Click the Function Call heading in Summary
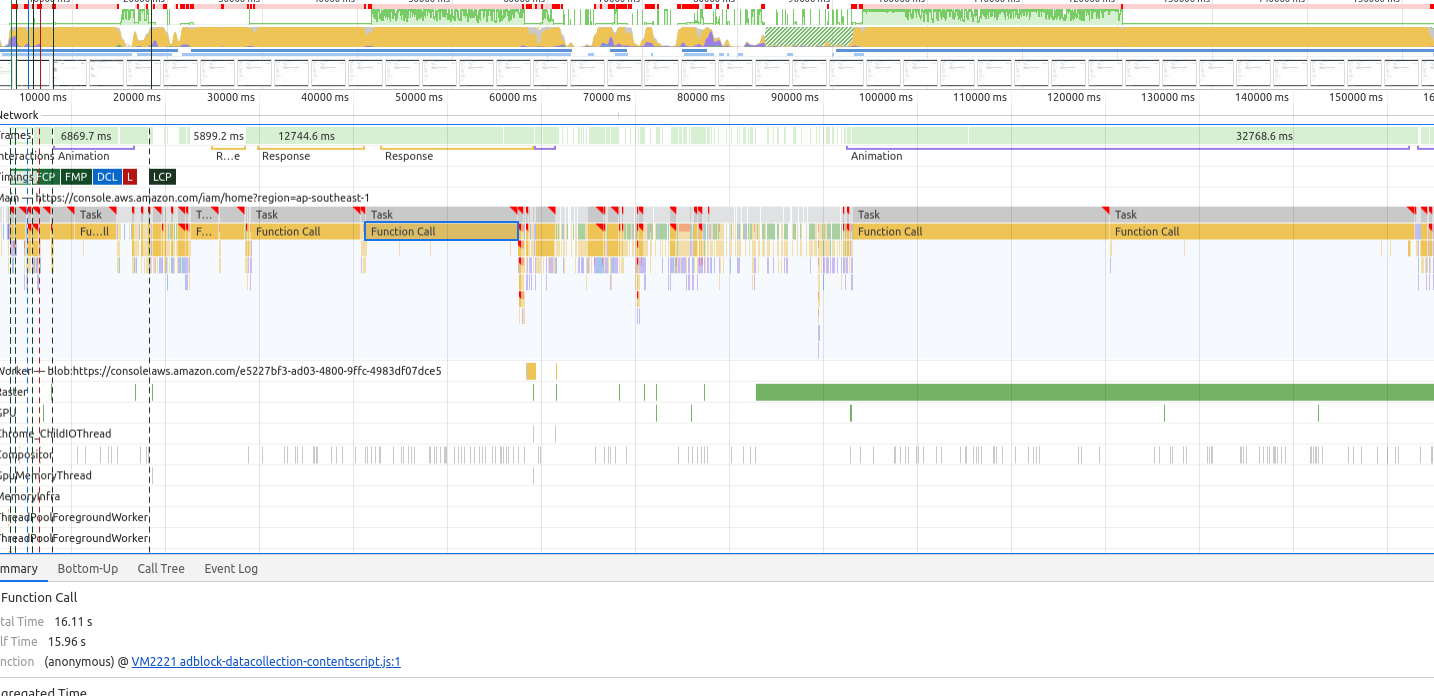This screenshot has width=1434, height=696. tap(39, 598)
